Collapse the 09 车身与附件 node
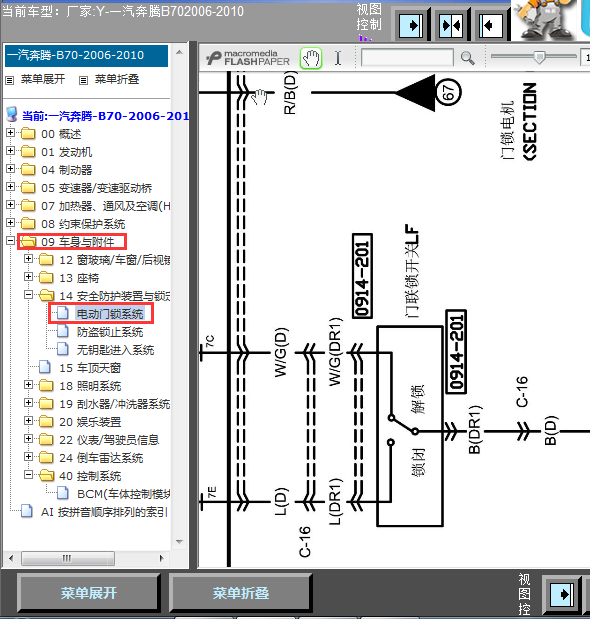Image resolution: width=590 pixels, height=619 pixels. point(11,240)
